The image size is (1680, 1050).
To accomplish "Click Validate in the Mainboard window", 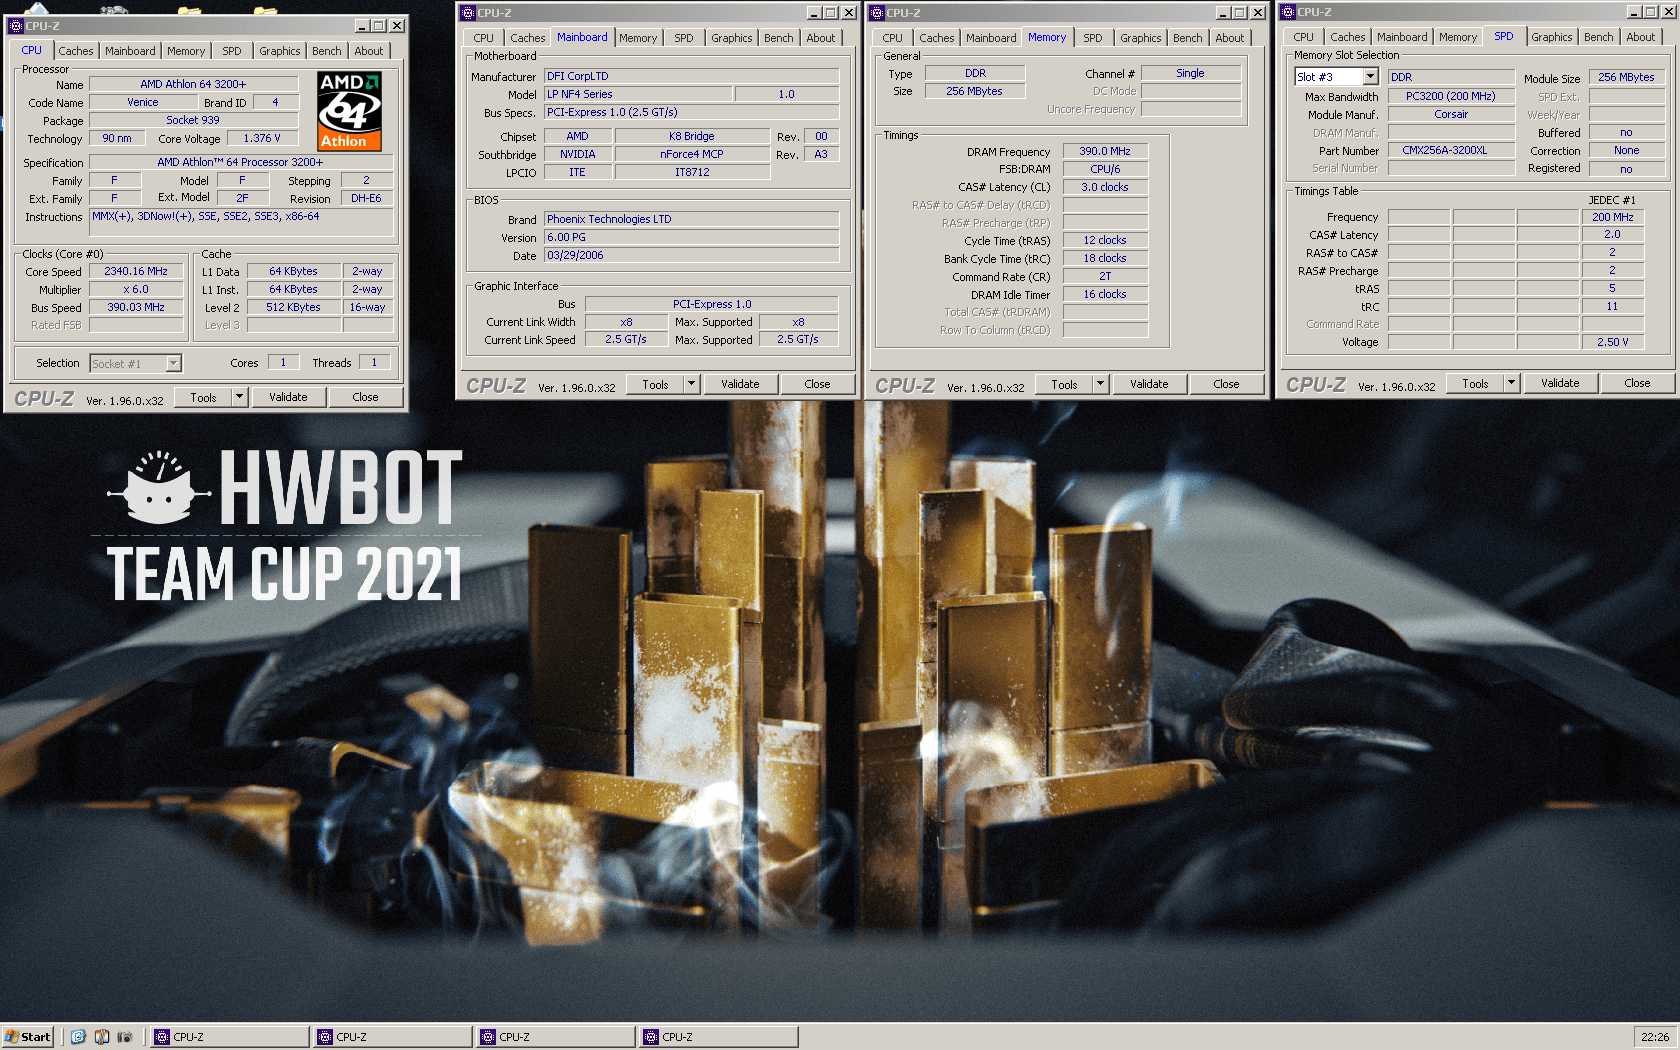I will coord(740,384).
